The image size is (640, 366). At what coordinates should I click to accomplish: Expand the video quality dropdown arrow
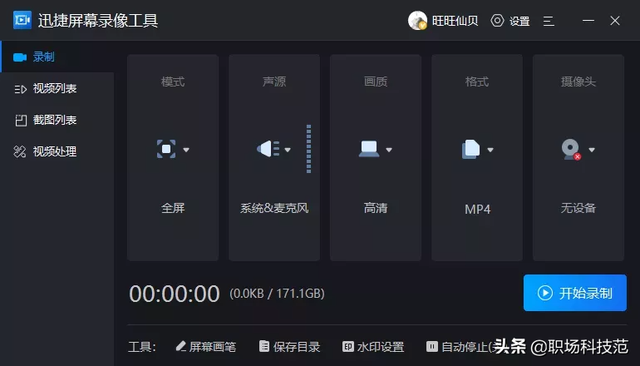(x=389, y=150)
